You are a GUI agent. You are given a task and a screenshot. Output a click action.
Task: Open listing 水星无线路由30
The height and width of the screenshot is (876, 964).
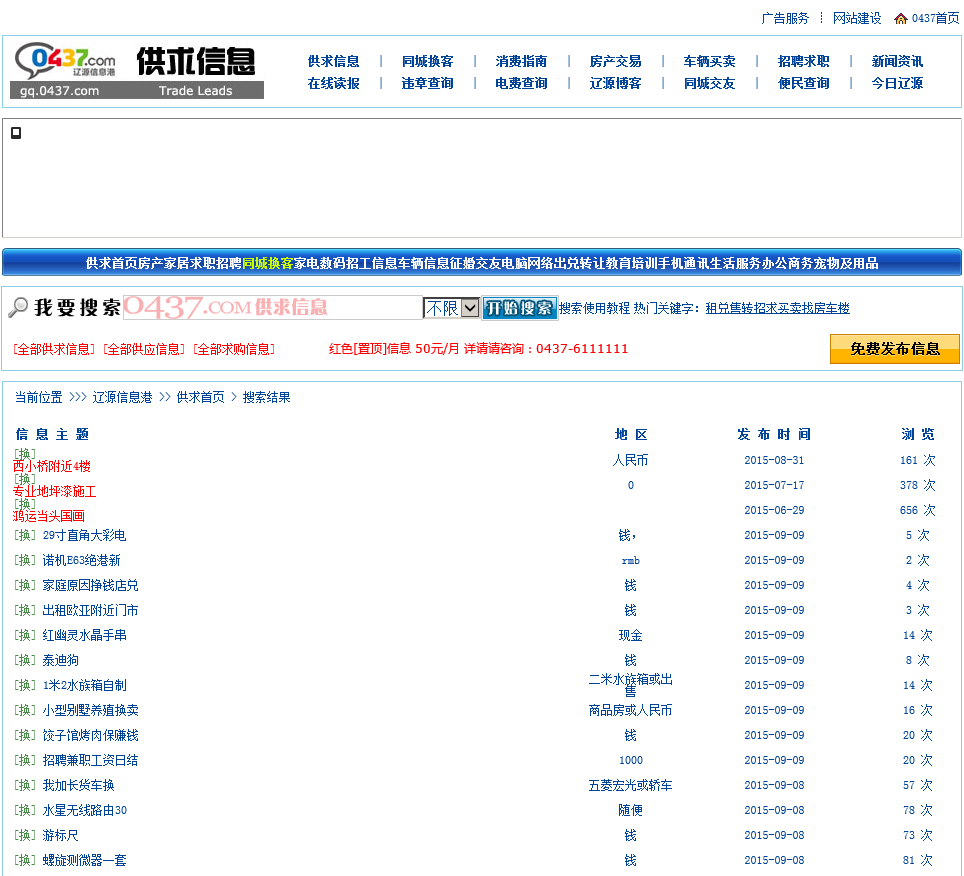[x=84, y=810]
